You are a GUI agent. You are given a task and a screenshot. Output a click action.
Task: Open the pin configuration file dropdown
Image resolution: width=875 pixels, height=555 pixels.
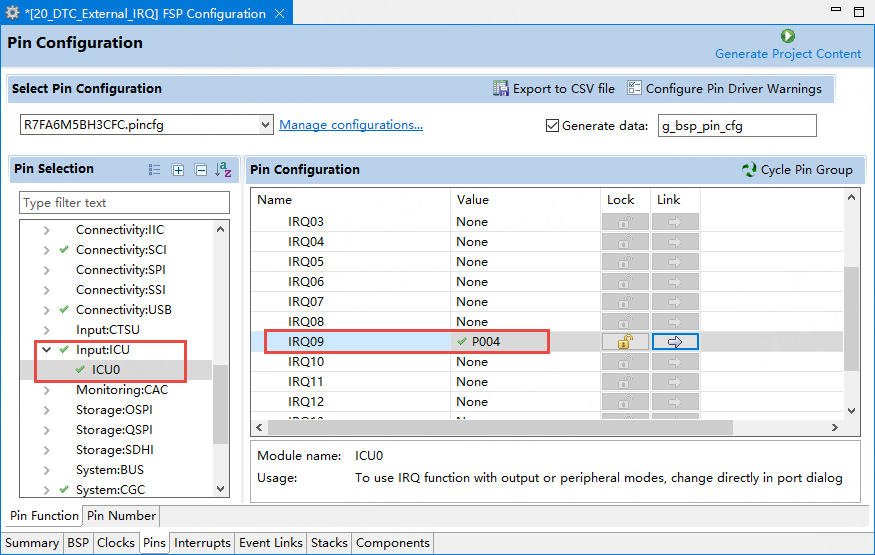point(265,125)
